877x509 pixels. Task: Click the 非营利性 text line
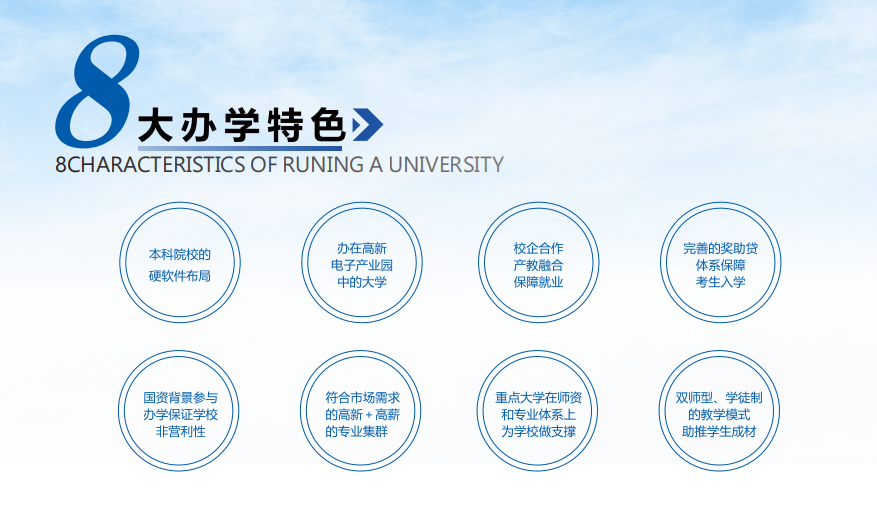[180, 431]
